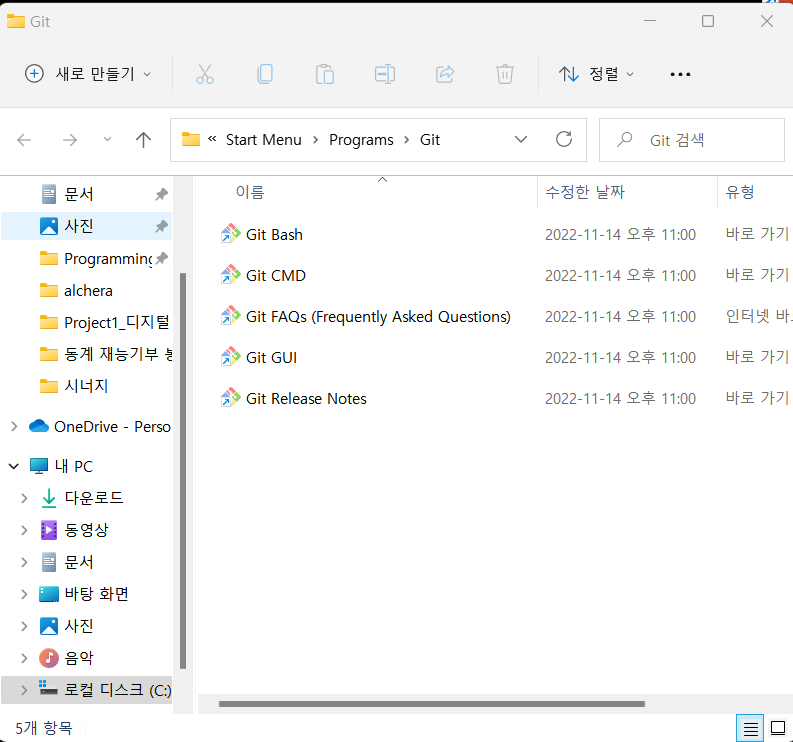793x742 pixels.
Task: Refresh the Git folder view
Action: pos(564,139)
